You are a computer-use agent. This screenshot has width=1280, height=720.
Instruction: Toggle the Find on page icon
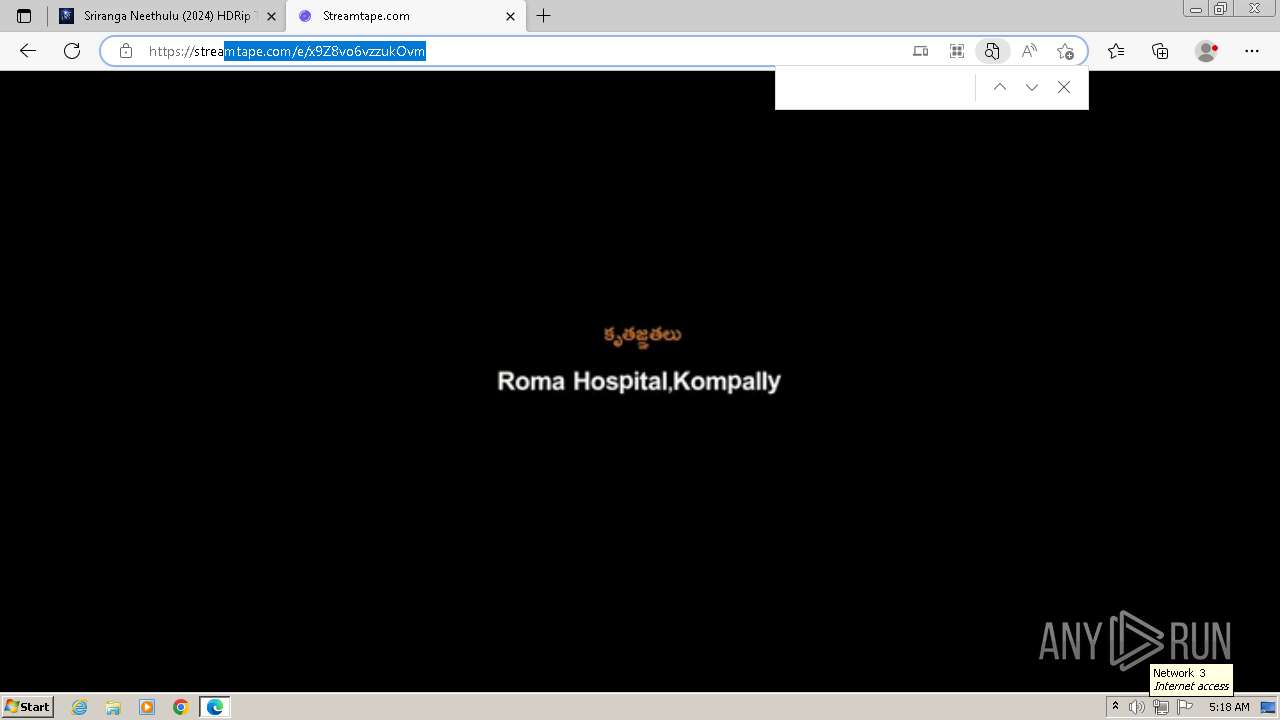[x=992, y=51]
